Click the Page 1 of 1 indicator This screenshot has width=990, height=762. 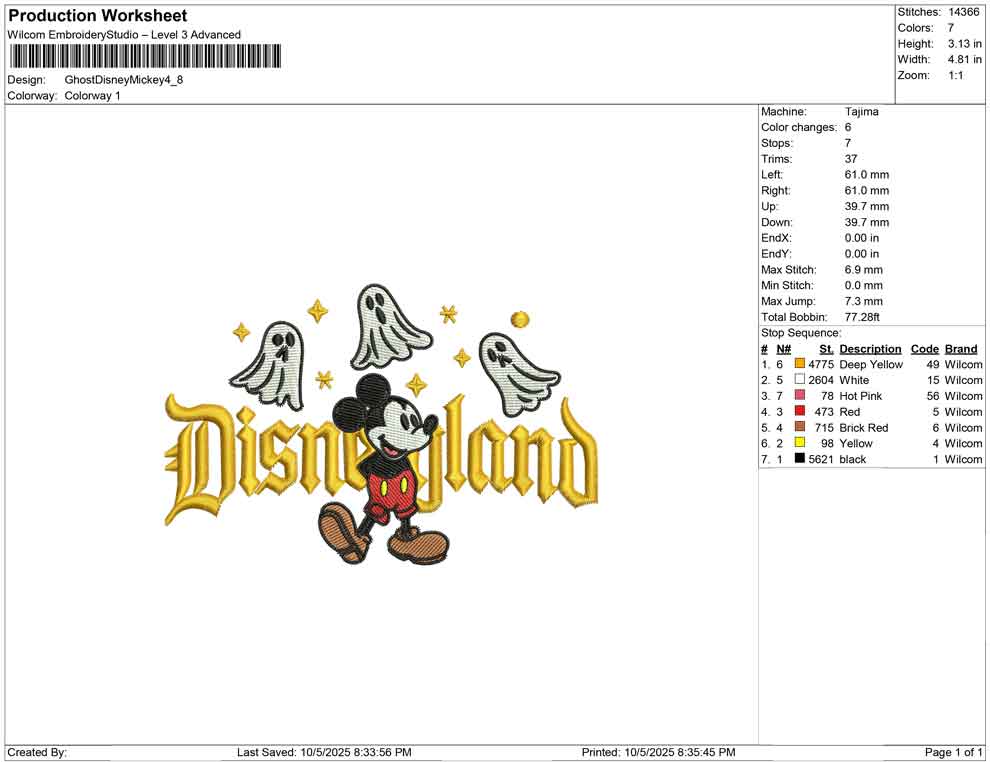pyautogui.click(x=953, y=752)
